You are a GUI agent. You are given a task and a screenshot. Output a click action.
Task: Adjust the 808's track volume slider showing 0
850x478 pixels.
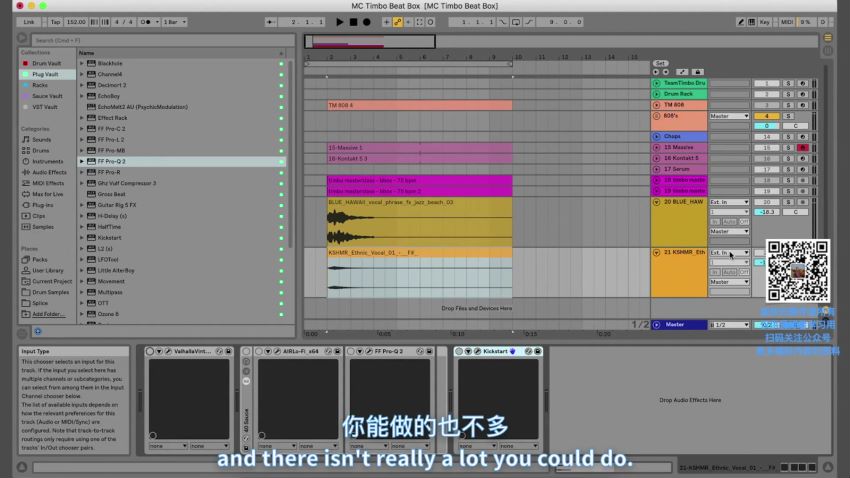click(767, 126)
